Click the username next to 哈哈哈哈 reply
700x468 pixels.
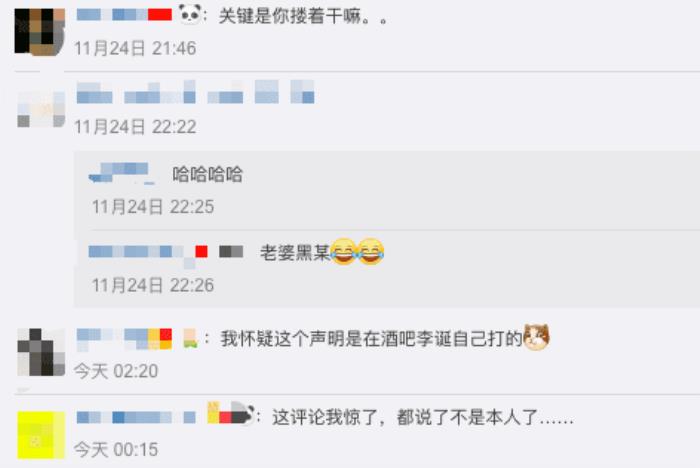(122, 173)
